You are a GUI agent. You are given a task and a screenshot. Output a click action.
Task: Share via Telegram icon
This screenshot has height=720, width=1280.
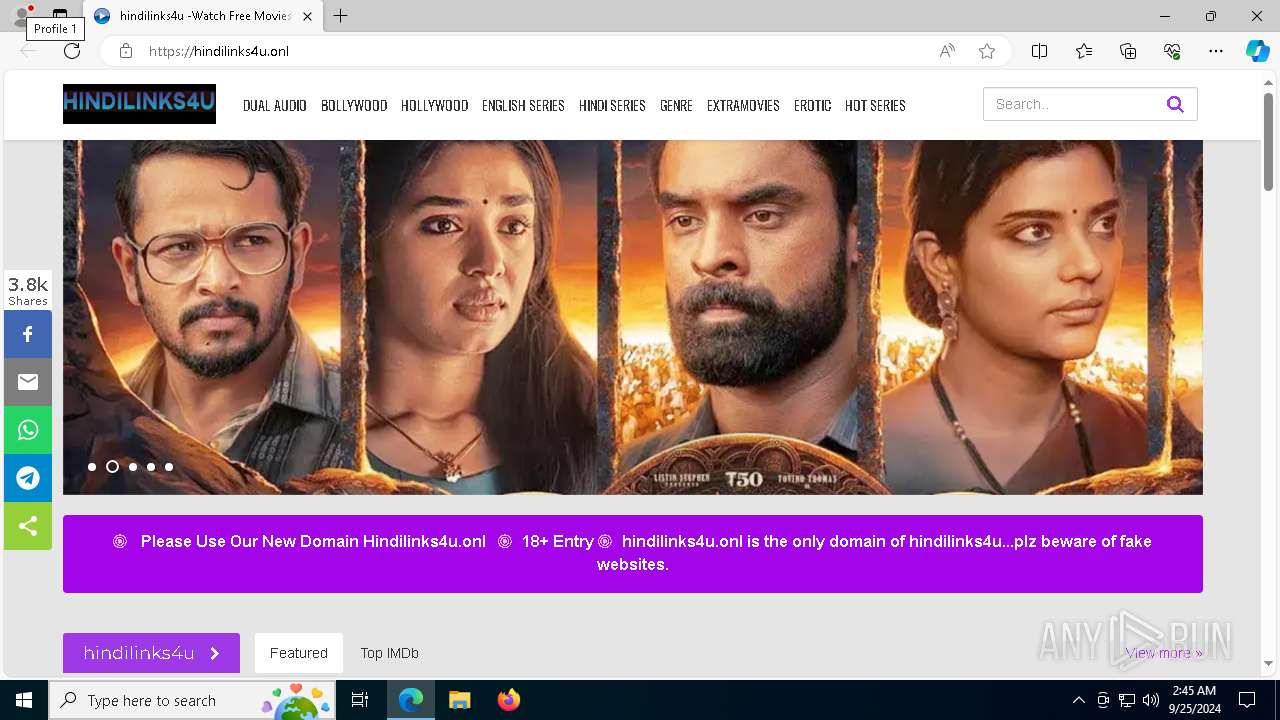click(x=28, y=478)
